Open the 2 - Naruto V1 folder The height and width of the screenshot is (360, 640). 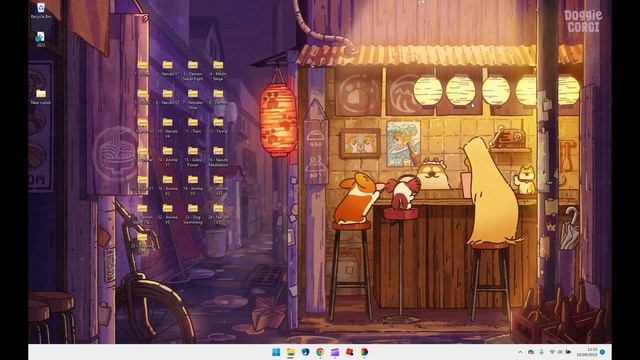(167, 69)
